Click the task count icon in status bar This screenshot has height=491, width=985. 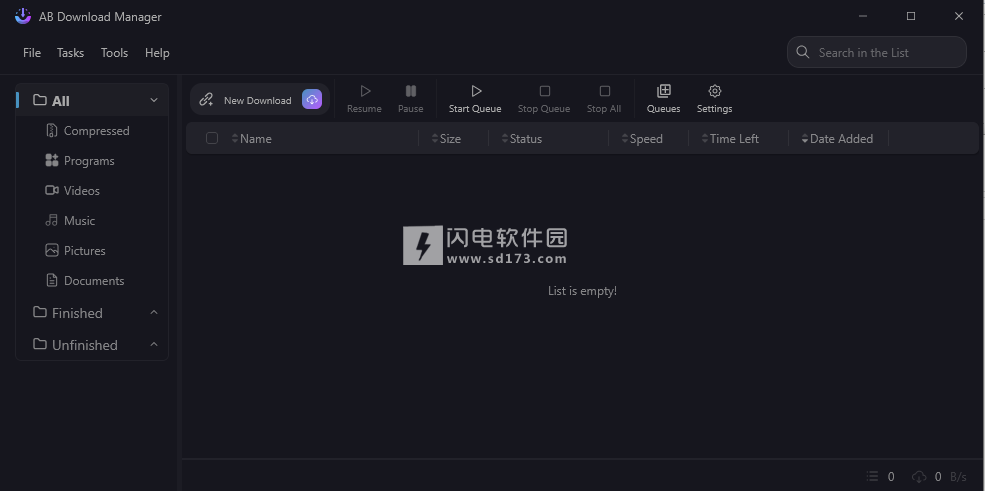click(x=872, y=477)
